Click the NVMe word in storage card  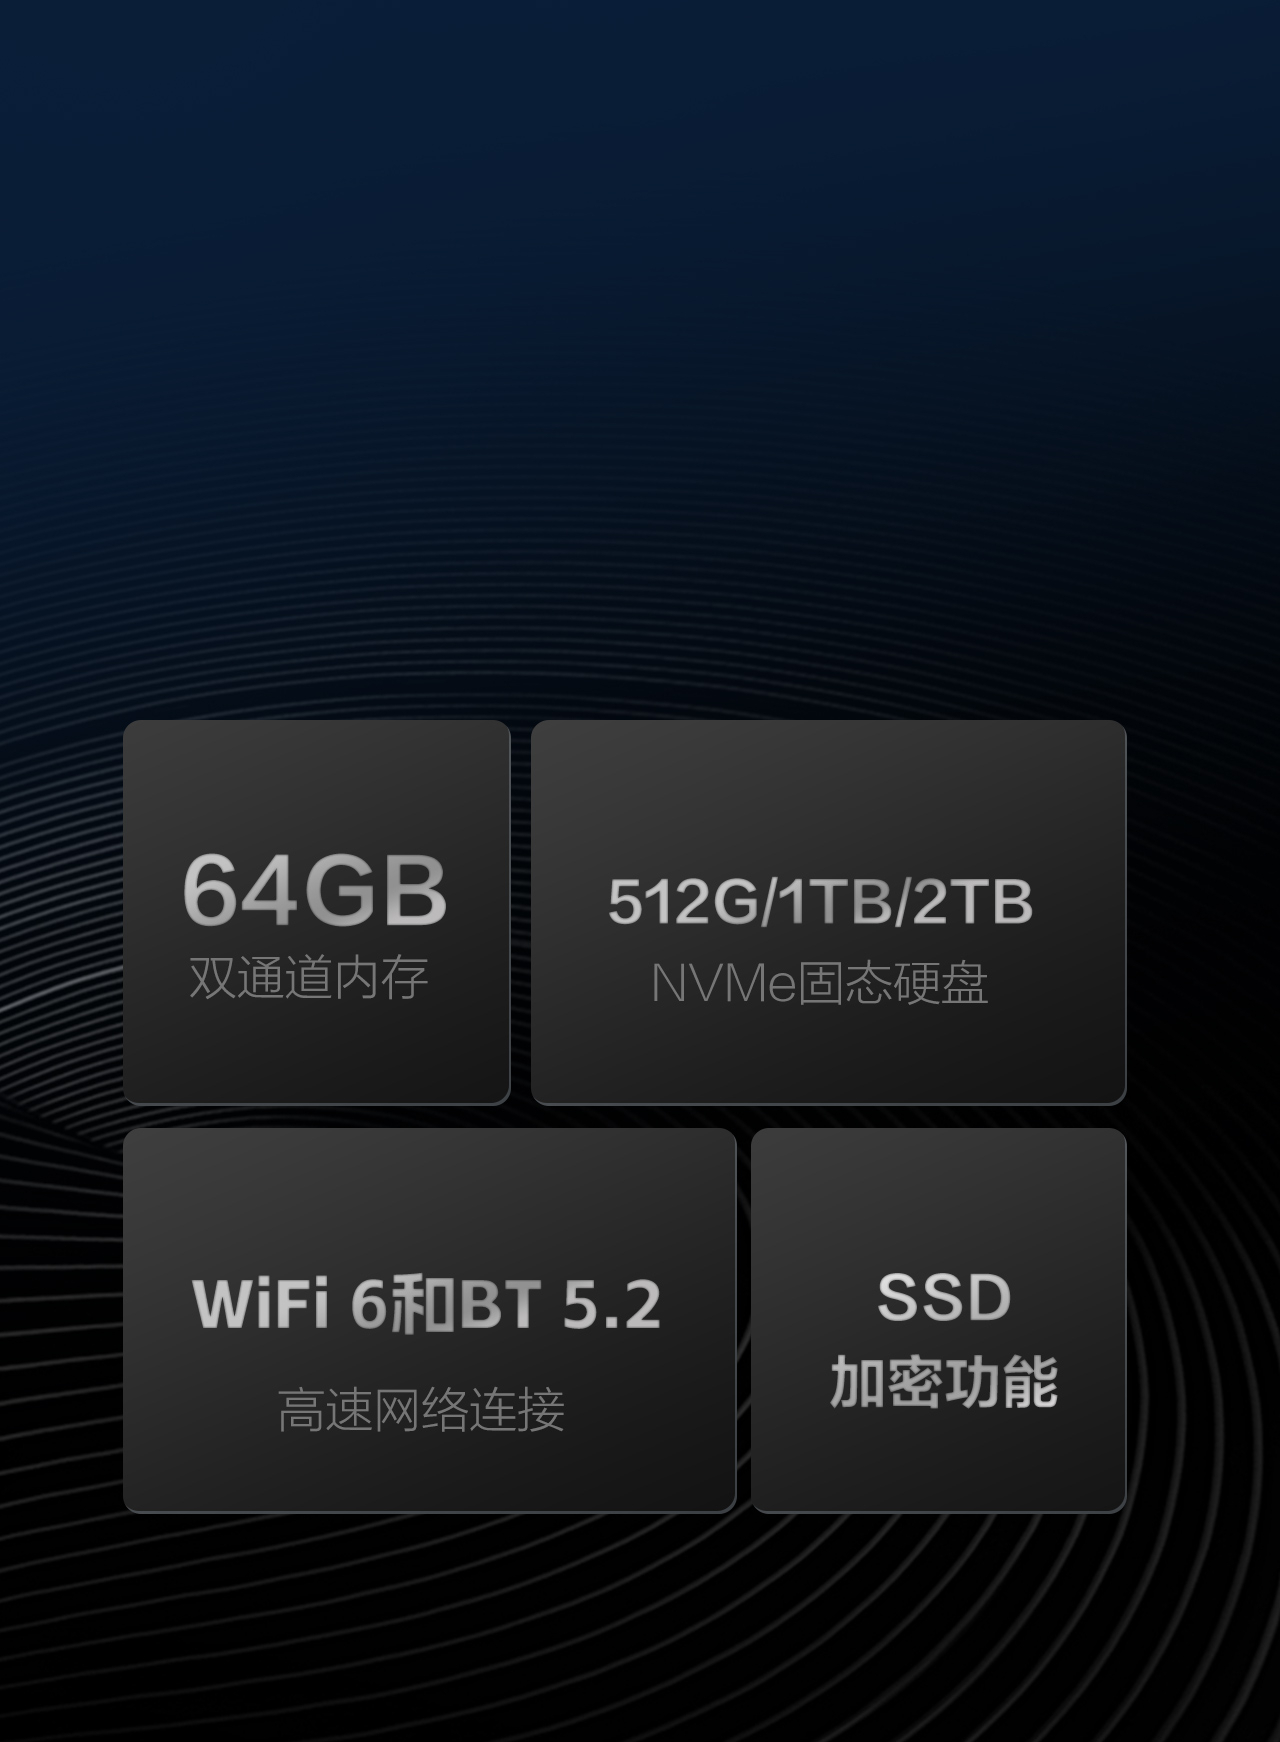coord(723,983)
